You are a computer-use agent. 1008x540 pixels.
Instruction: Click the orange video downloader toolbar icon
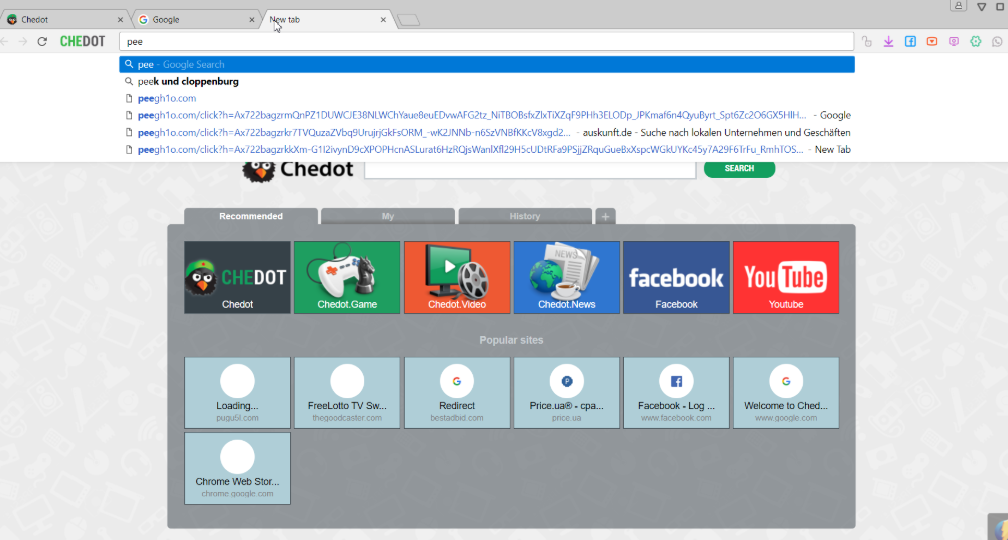point(932,42)
